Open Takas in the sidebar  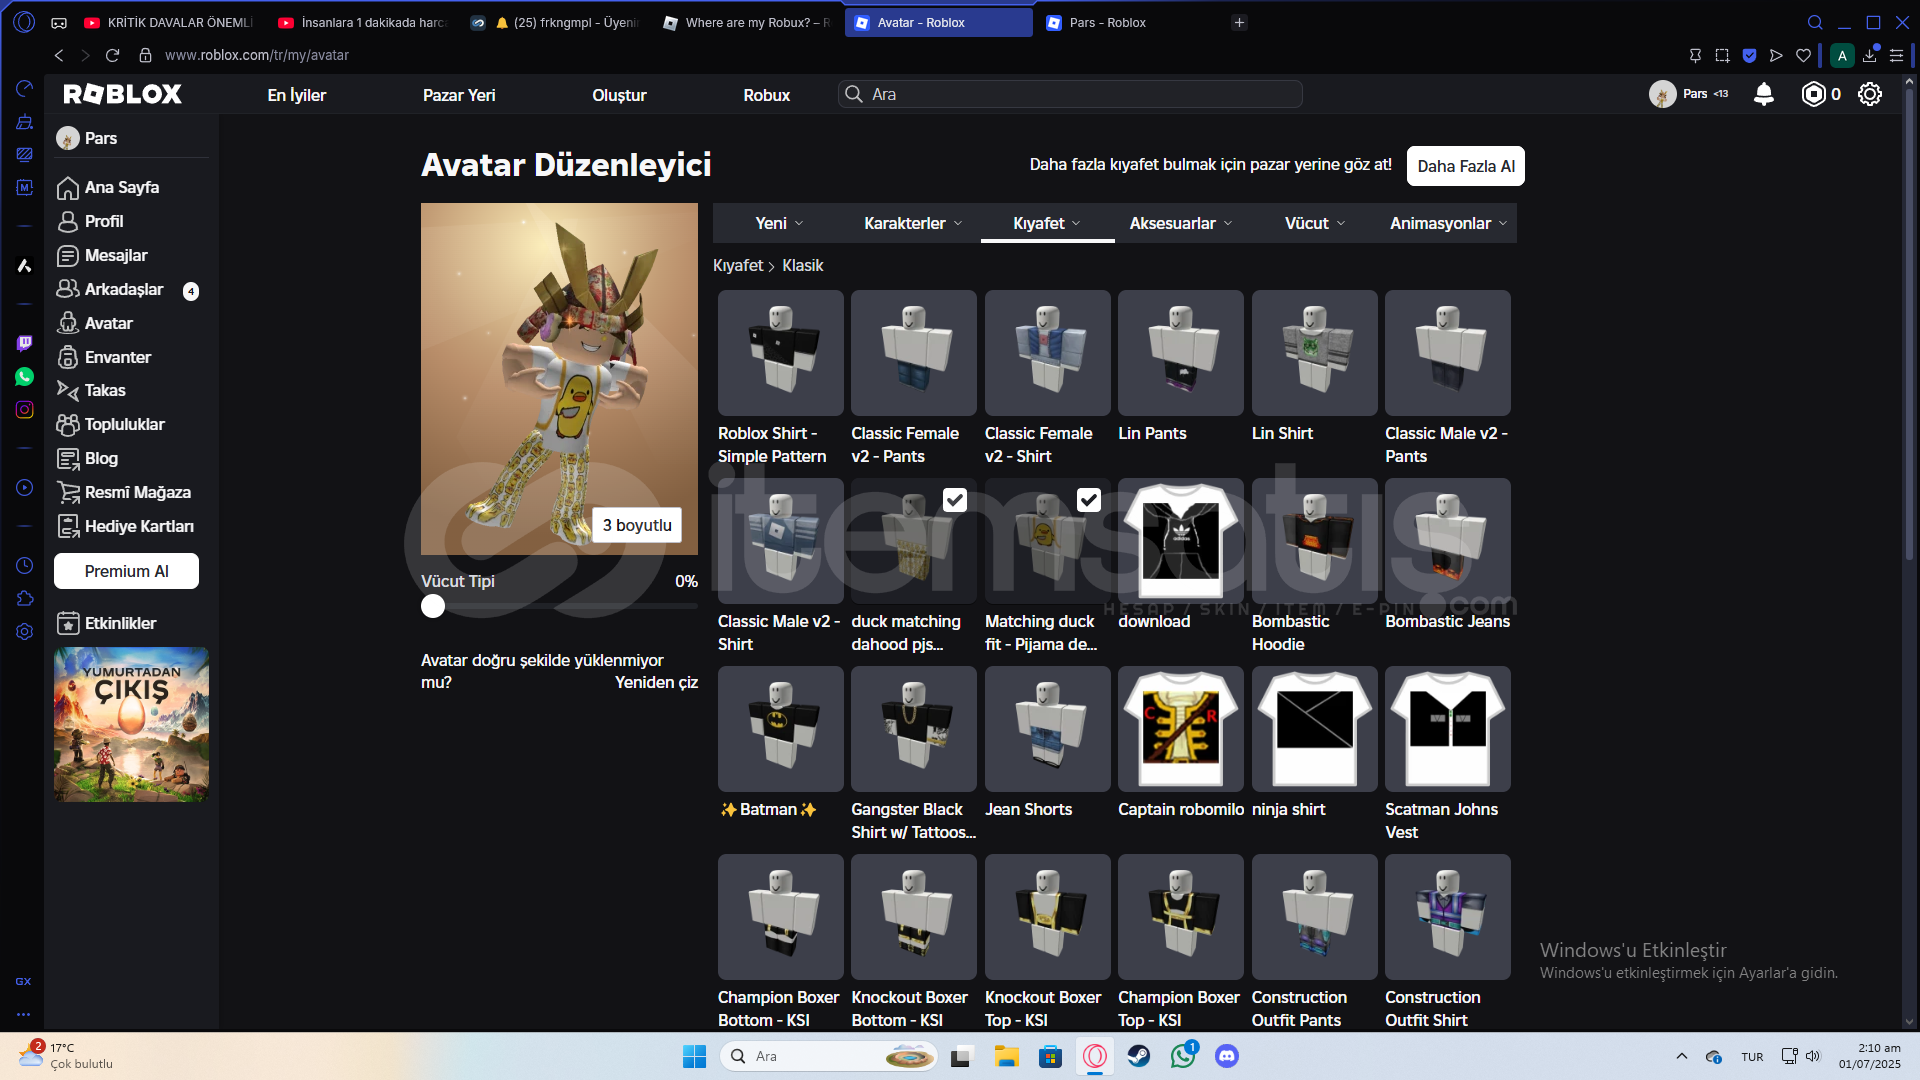(x=91, y=391)
